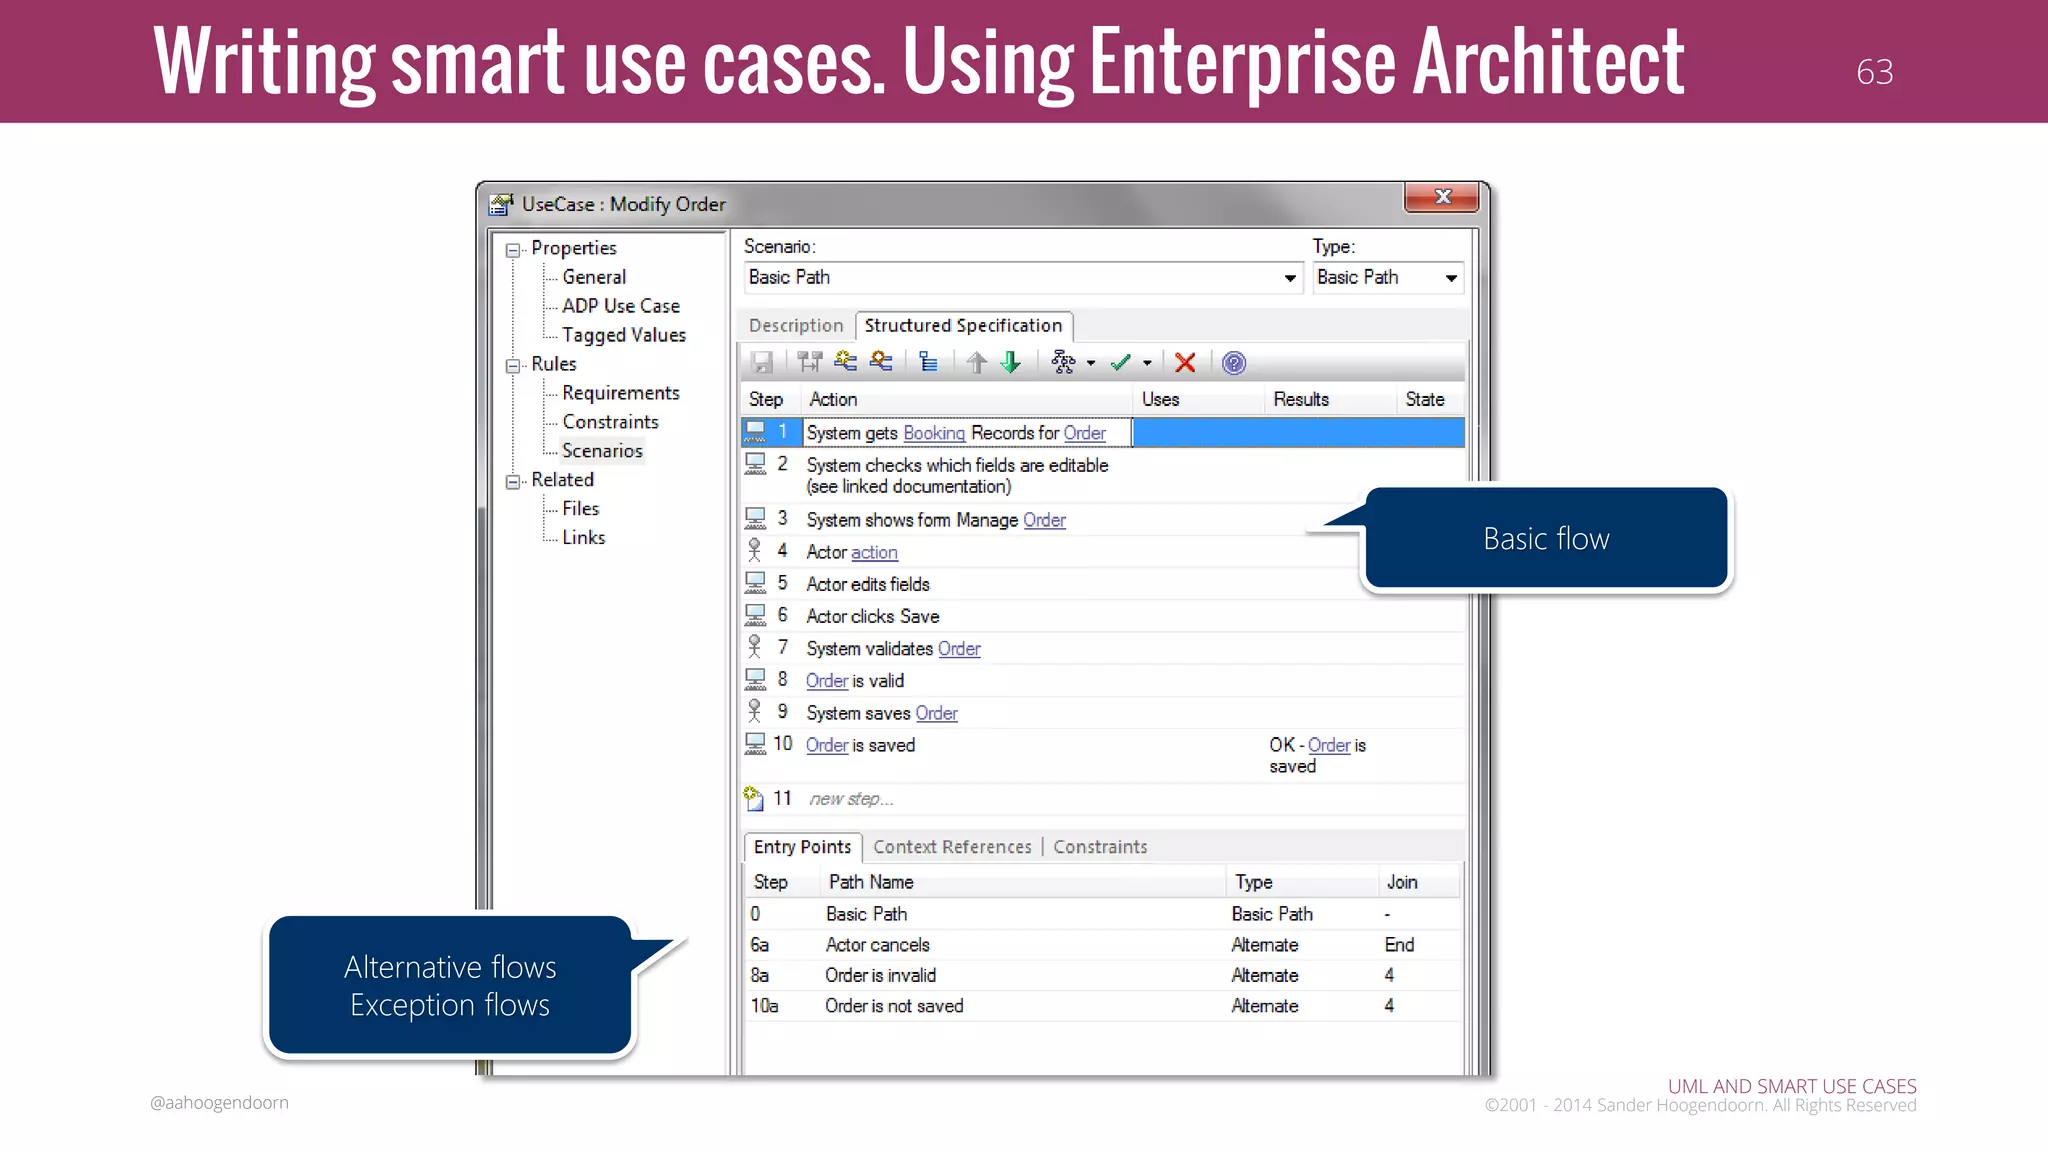2048x1152 pixels.
Task: Collapse the Properties tree node
Action: [513, 250]
